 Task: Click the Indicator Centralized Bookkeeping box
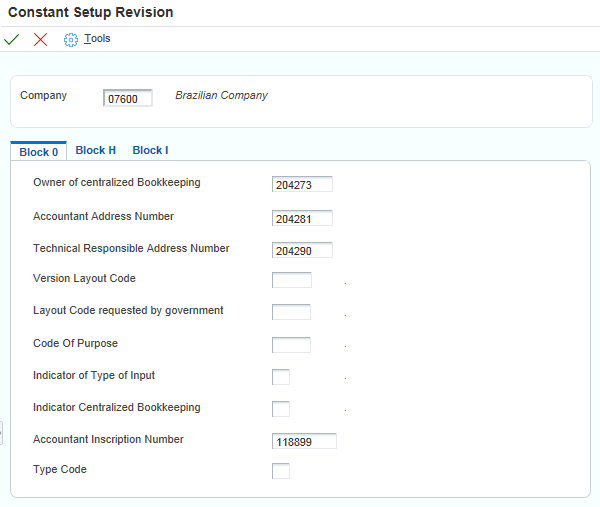pos(281,409)
